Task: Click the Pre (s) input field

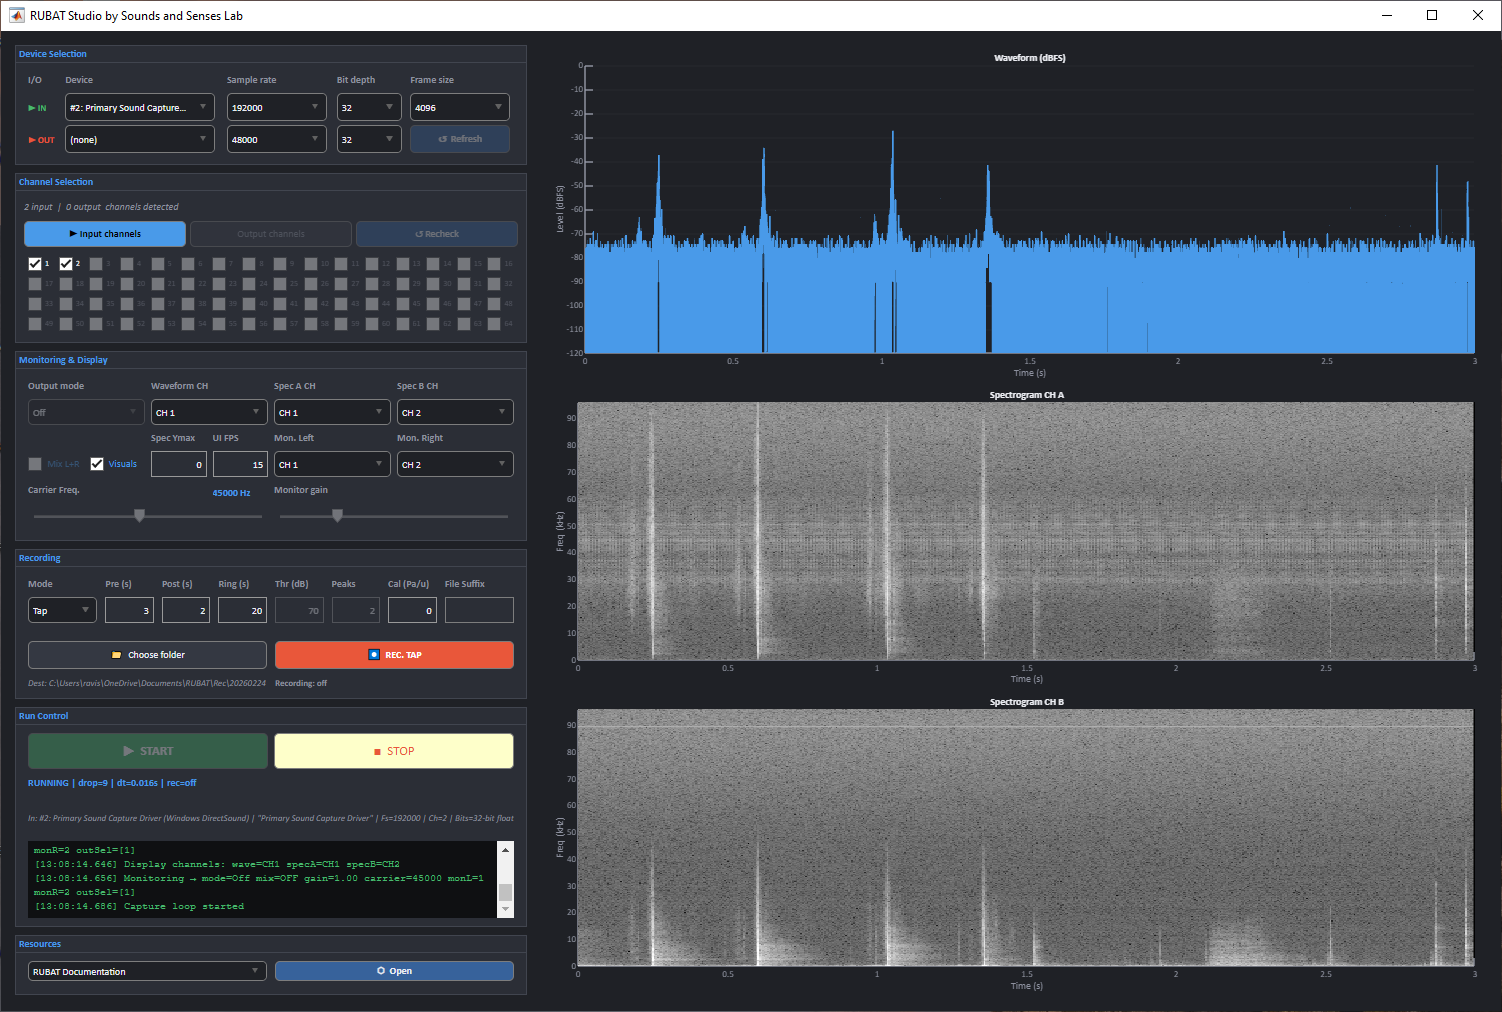Action: point(129,610)
